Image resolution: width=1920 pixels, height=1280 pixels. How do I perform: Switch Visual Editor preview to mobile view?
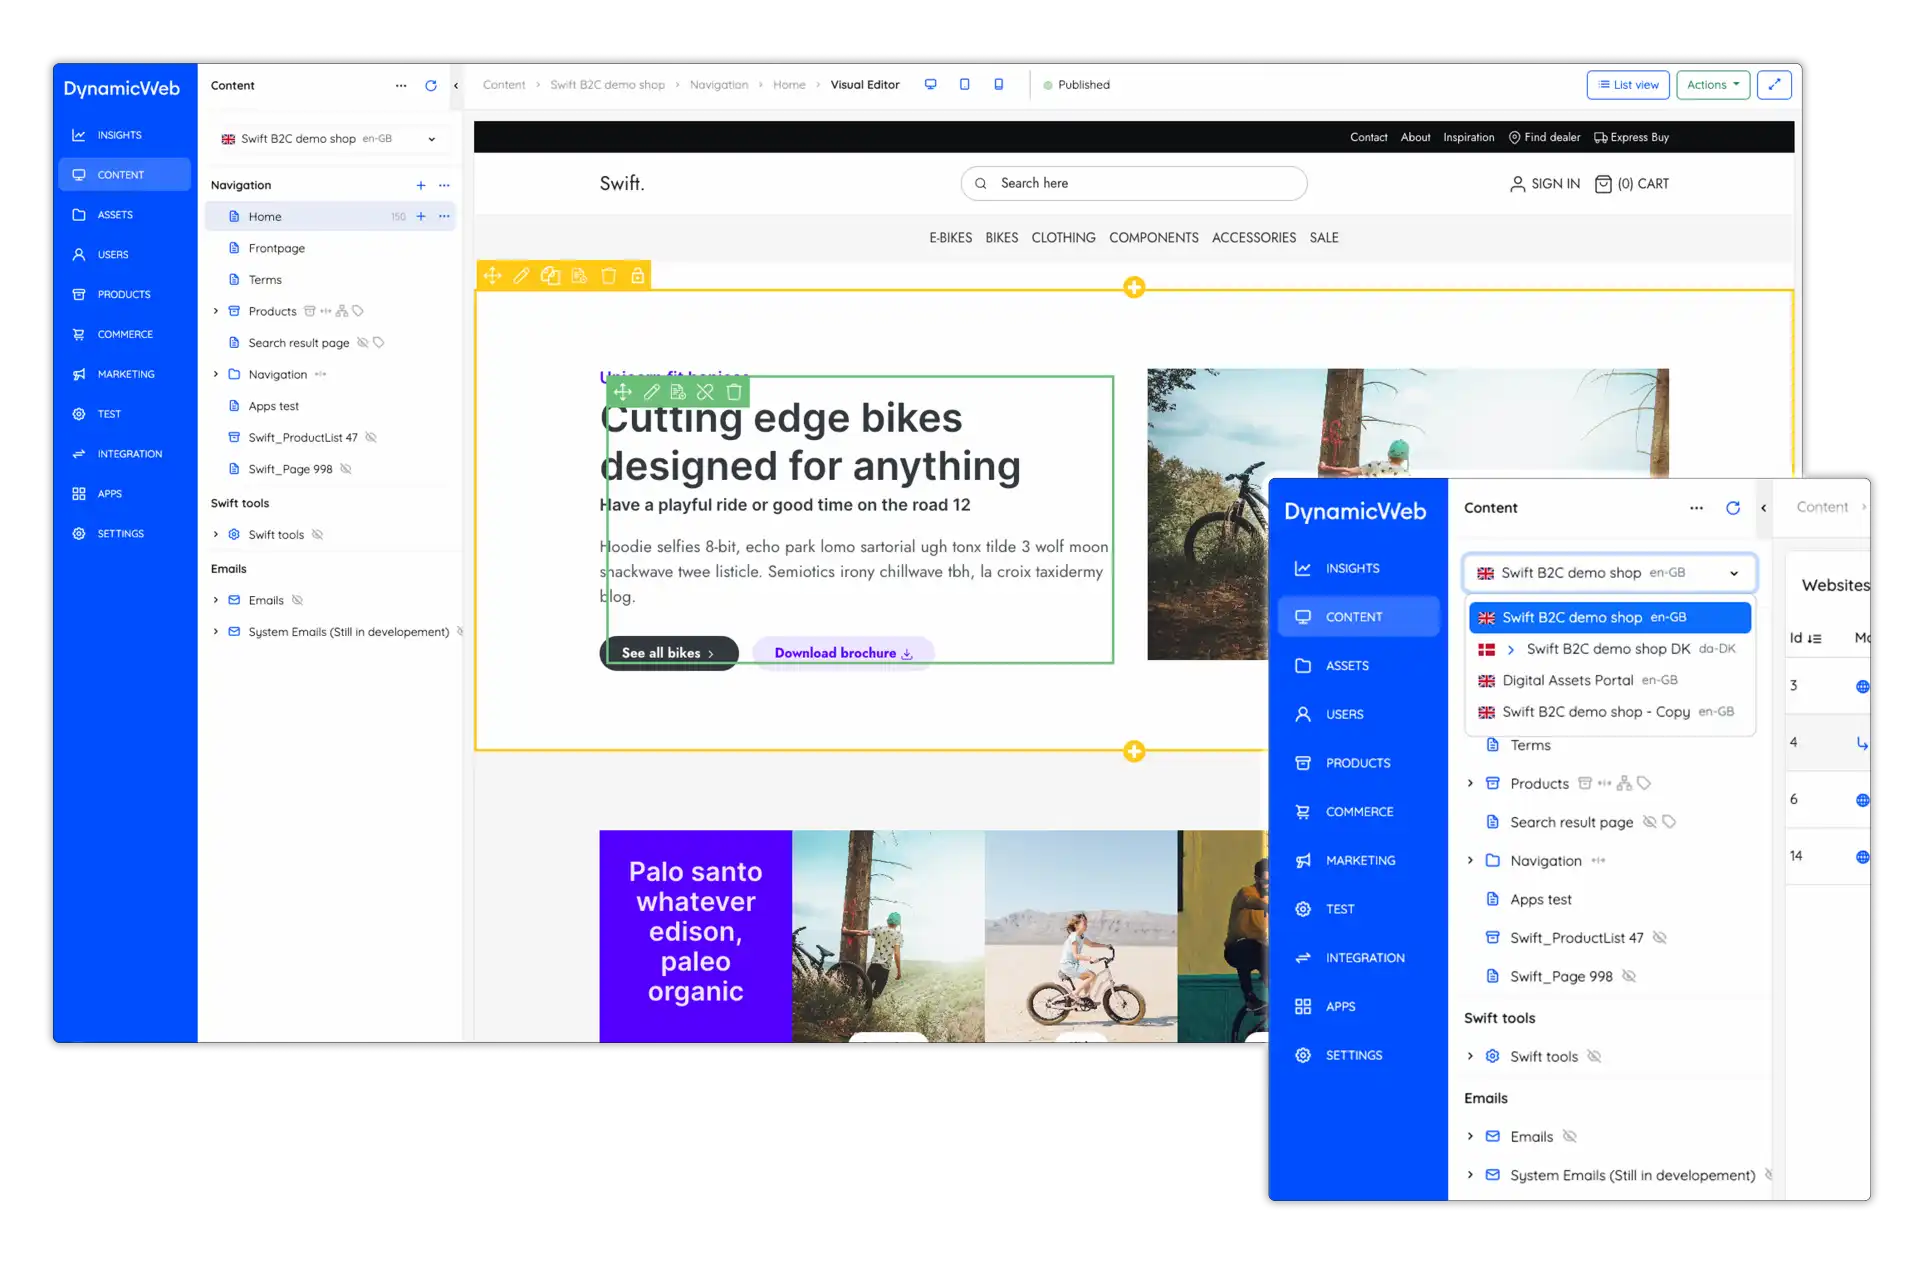tap(998, 84)
